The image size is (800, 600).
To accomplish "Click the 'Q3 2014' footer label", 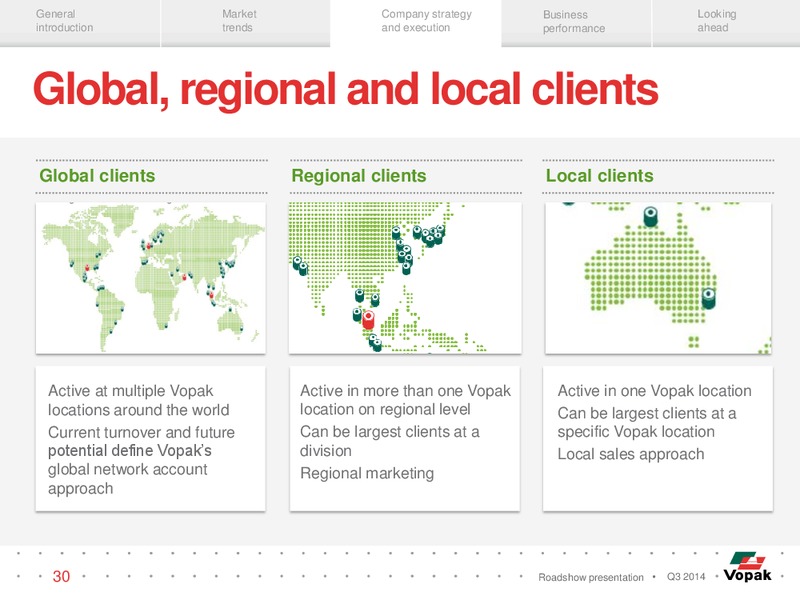I will (686, 577).
